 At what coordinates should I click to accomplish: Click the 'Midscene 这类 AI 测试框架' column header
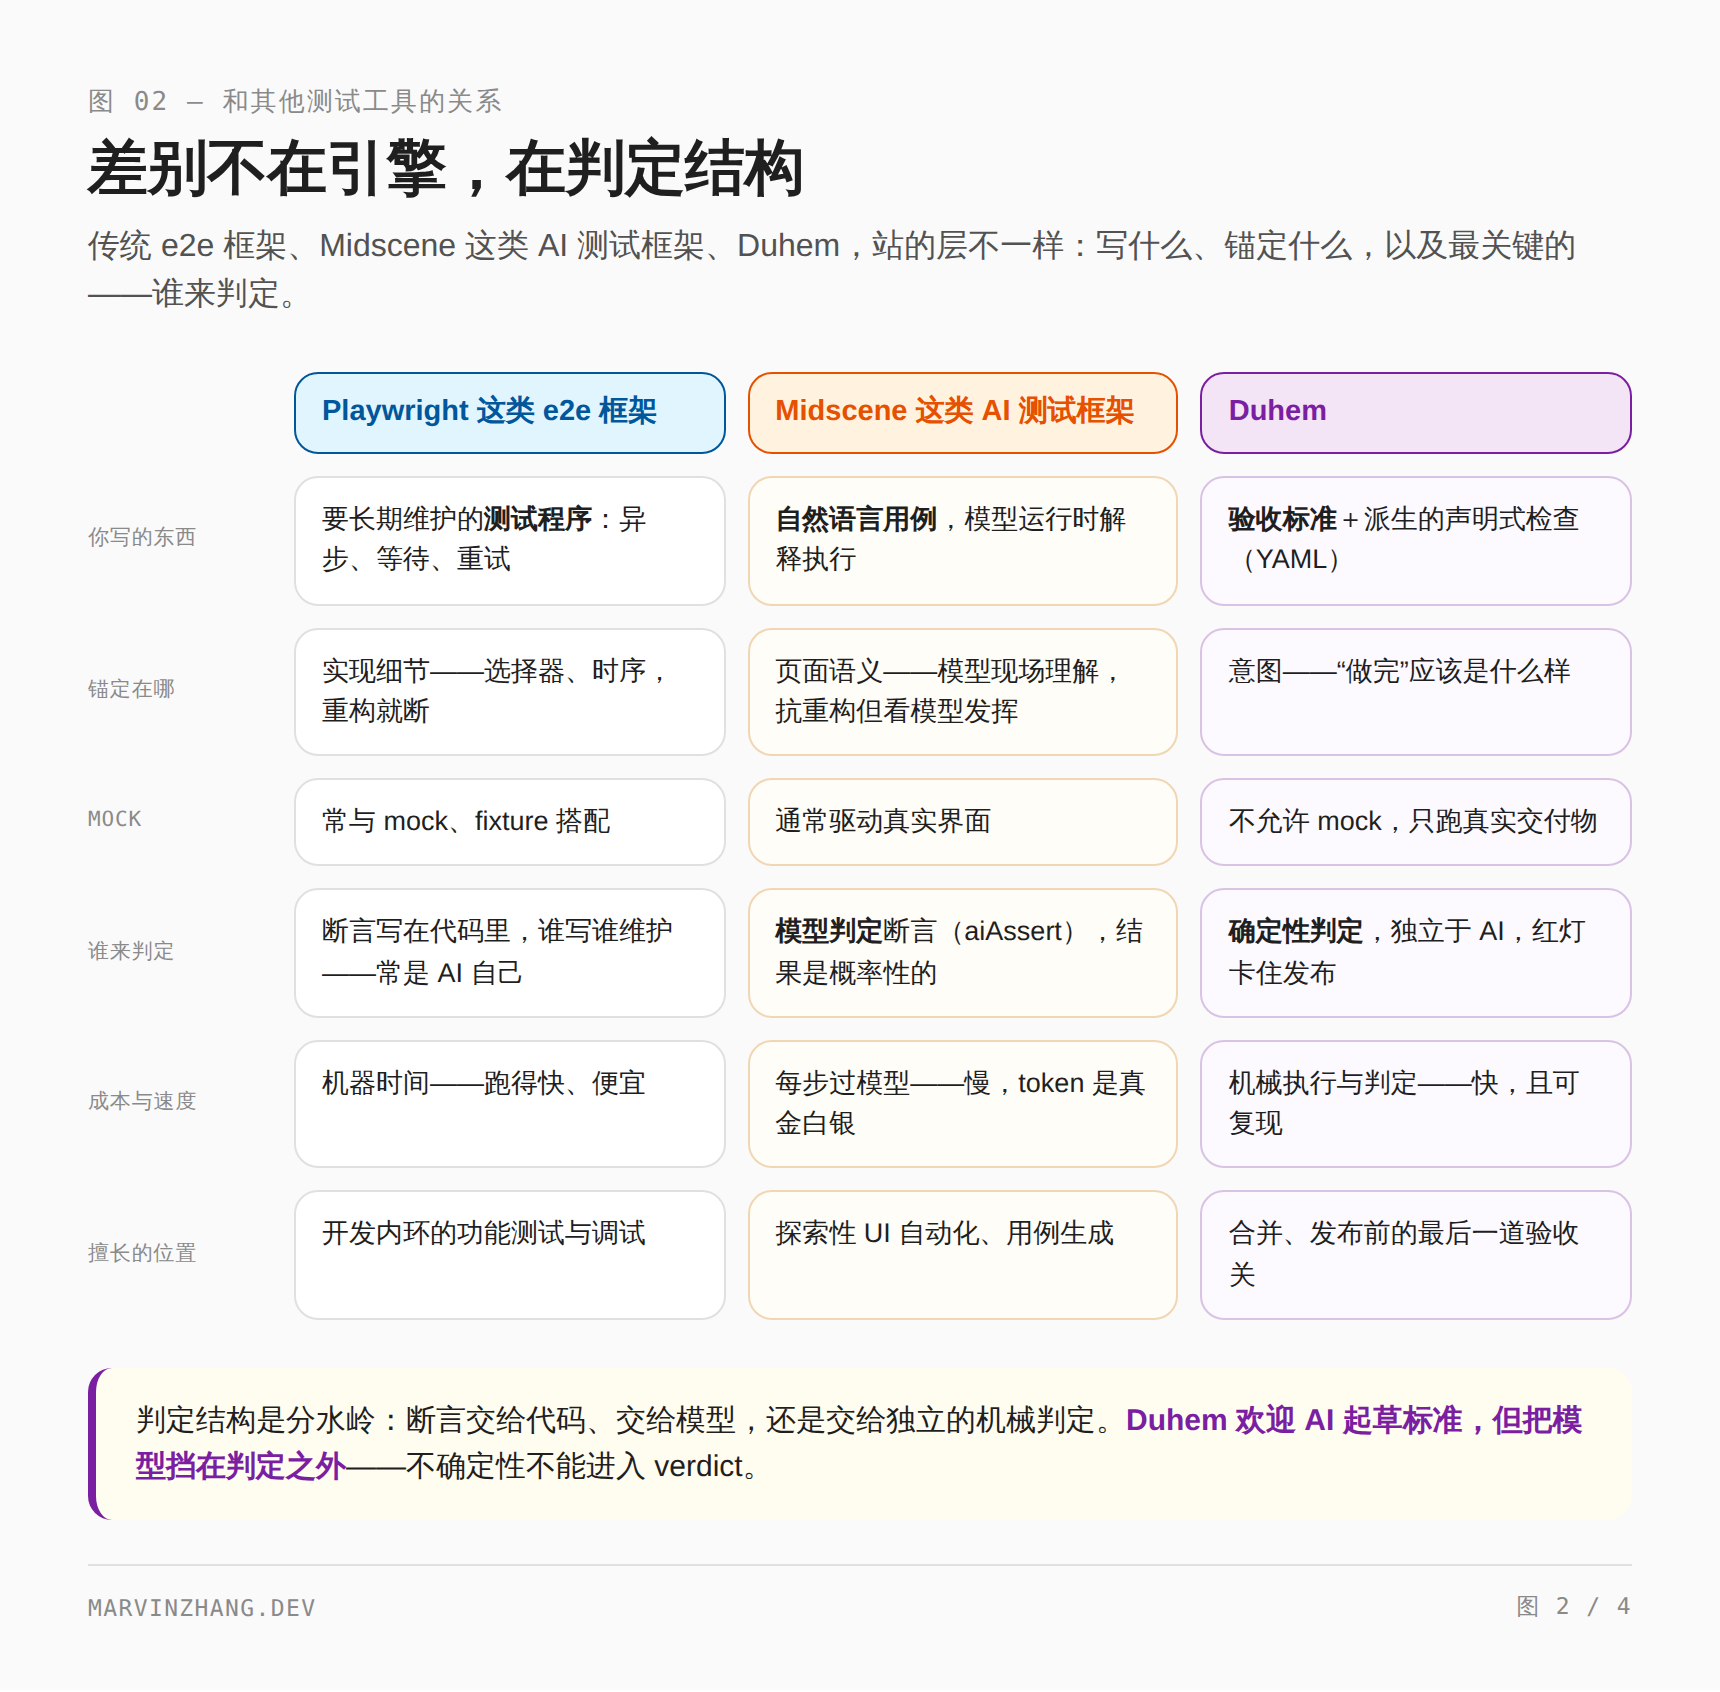(963, 413)
